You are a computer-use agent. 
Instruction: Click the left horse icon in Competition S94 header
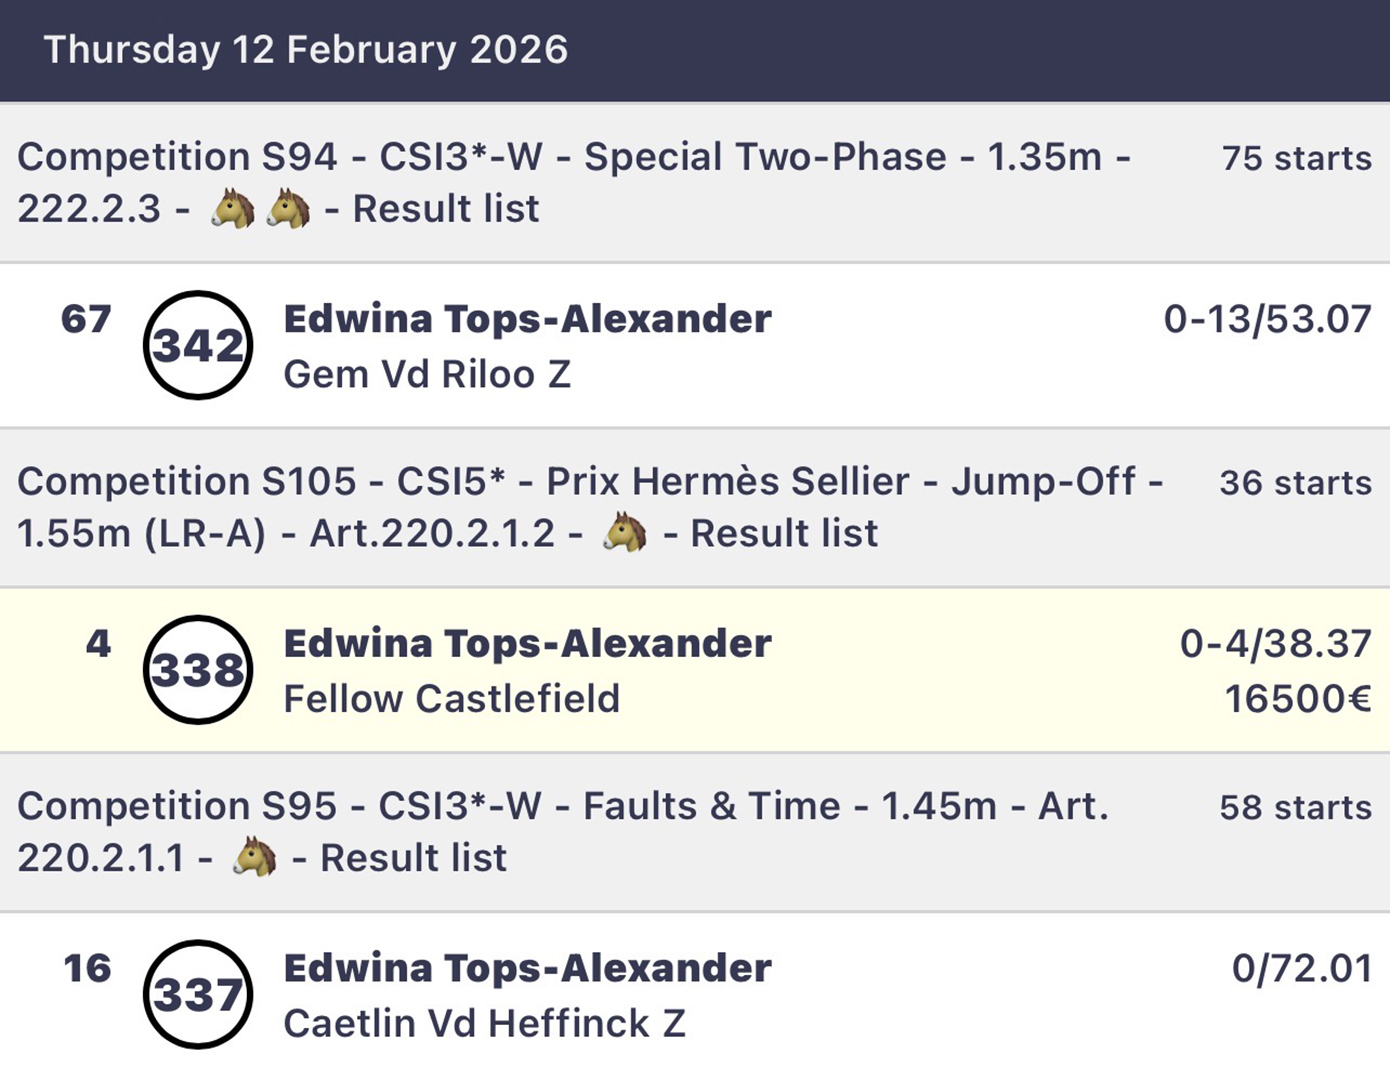click(233, 210)
